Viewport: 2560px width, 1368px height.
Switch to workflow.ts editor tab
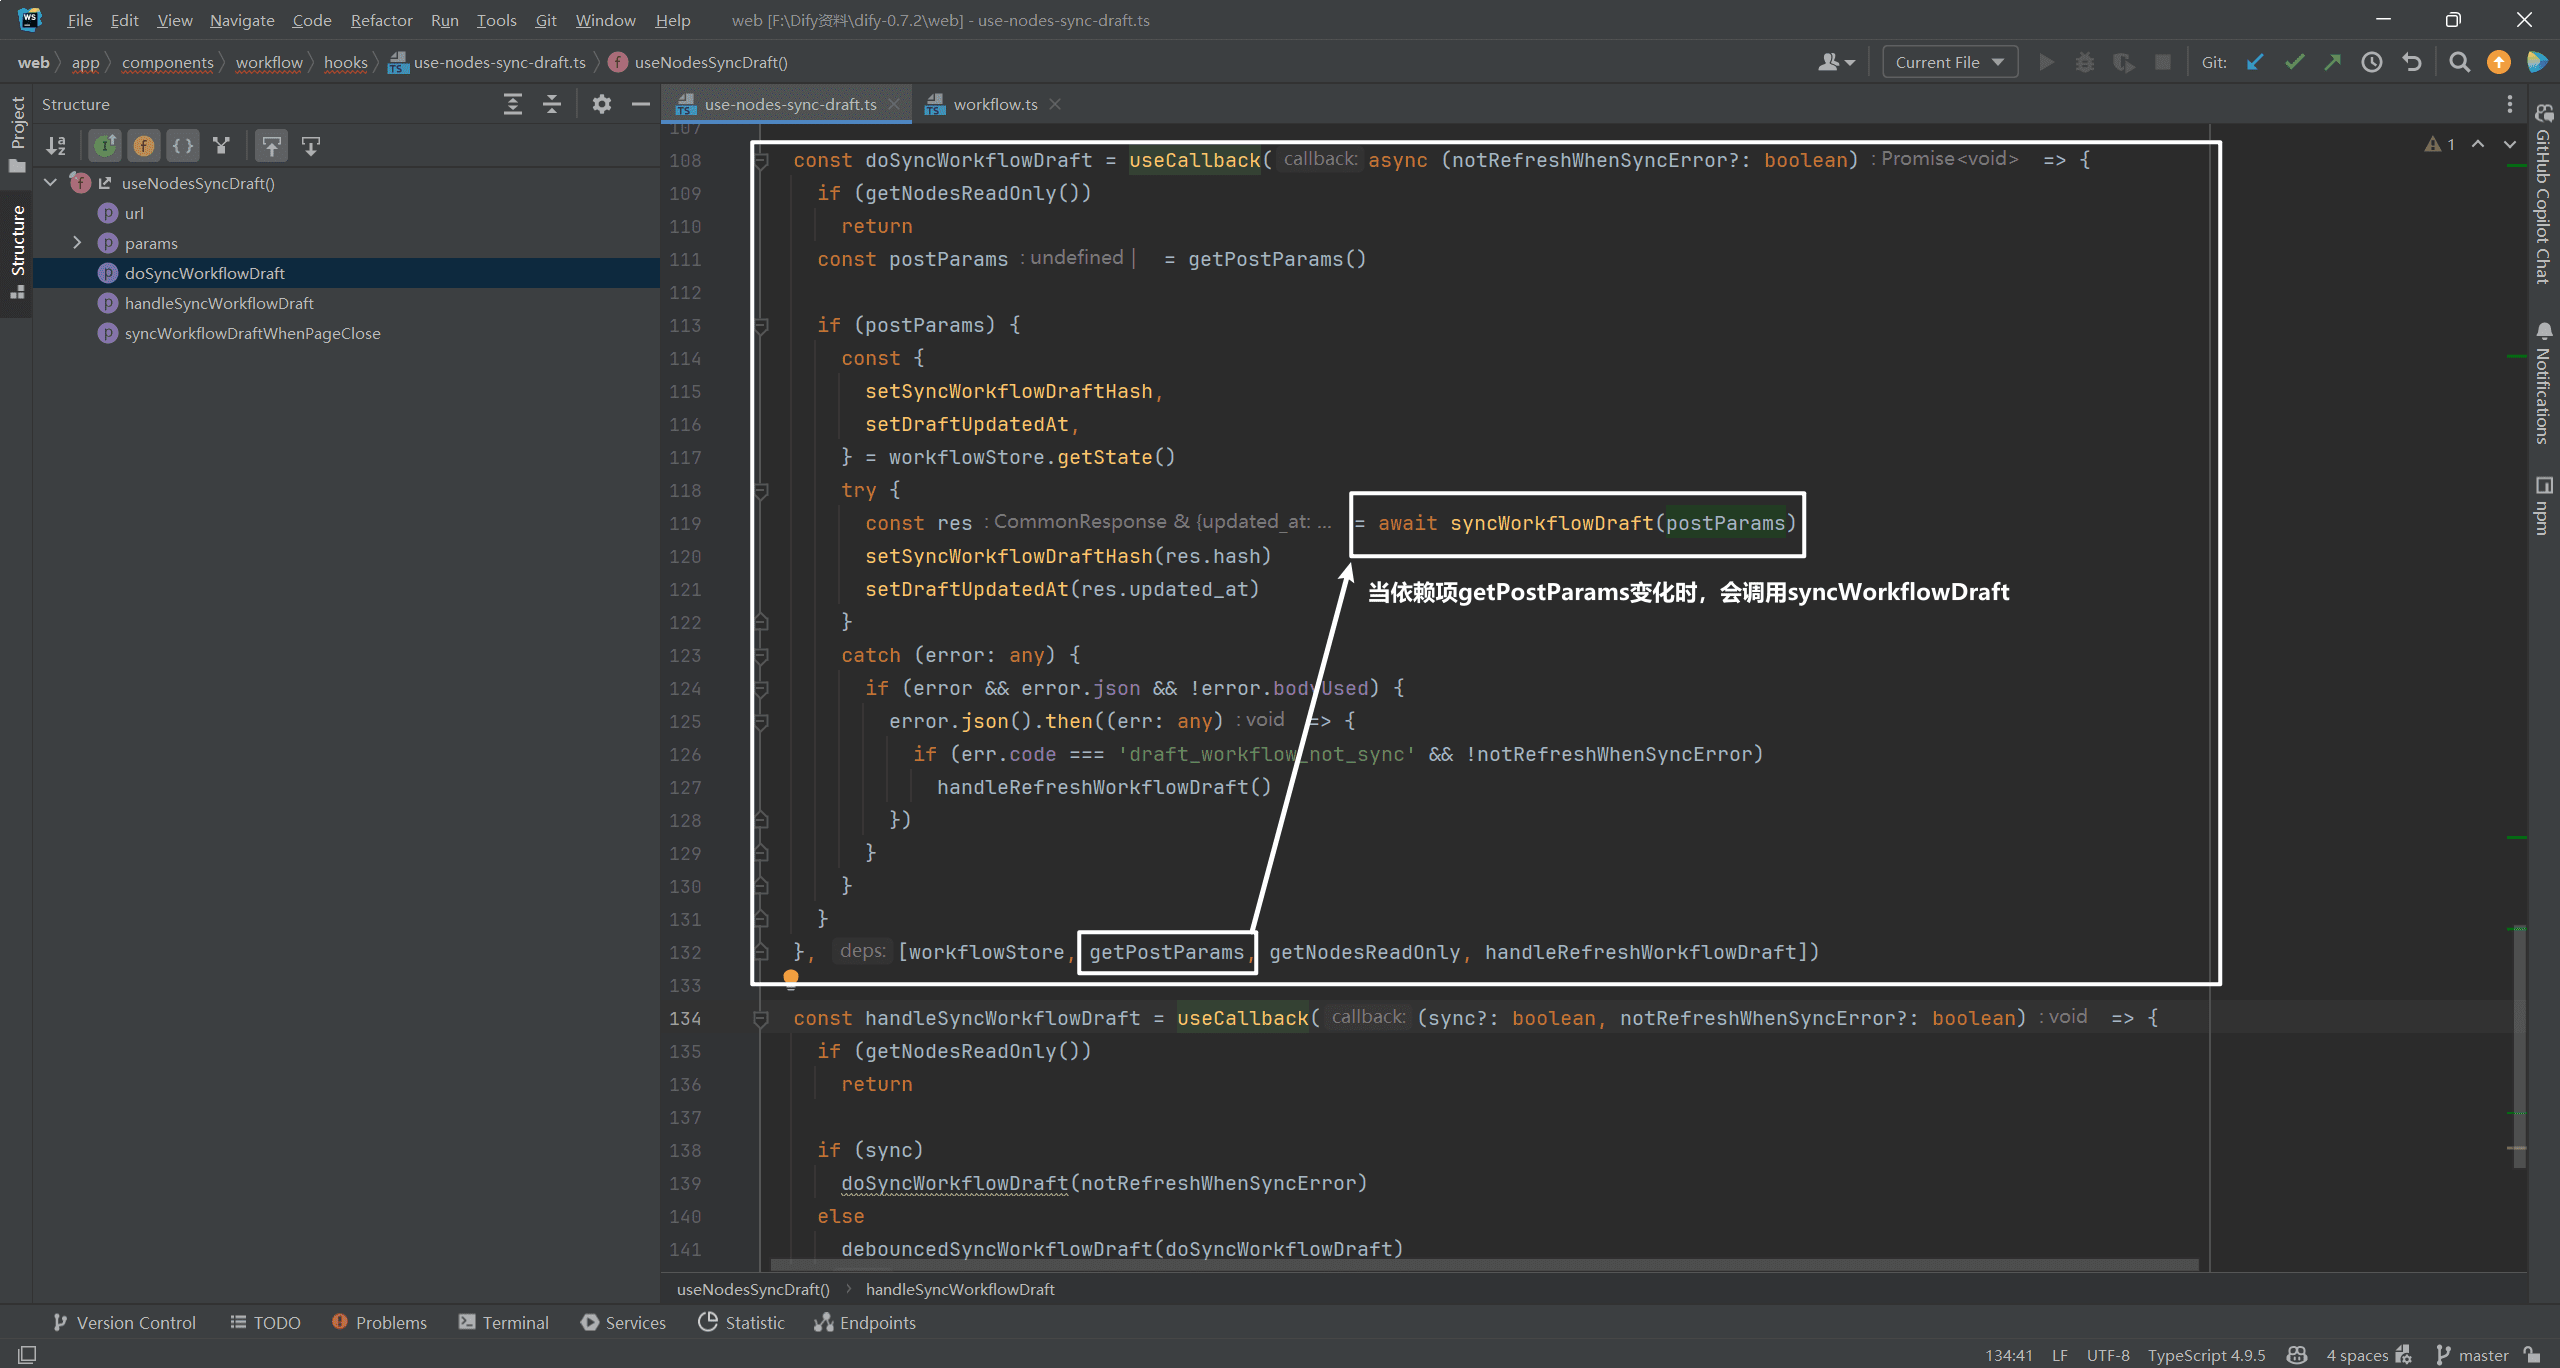(x=994, y=104)
